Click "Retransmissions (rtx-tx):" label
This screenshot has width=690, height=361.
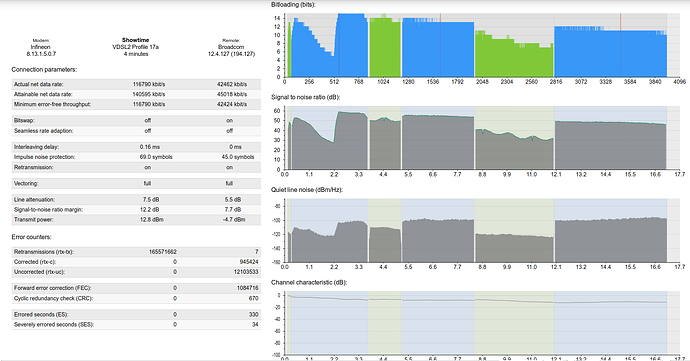pyautogui.click(x=44, y=252)
